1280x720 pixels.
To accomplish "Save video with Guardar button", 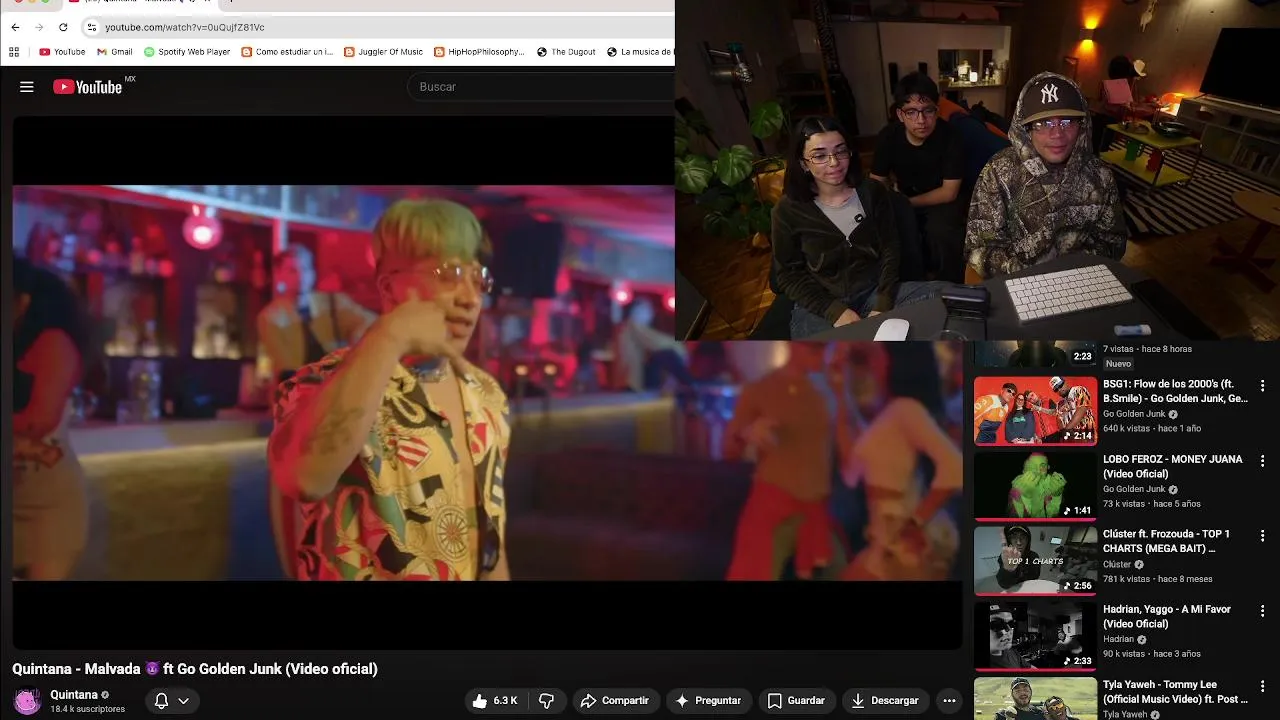I will point(796,701).
